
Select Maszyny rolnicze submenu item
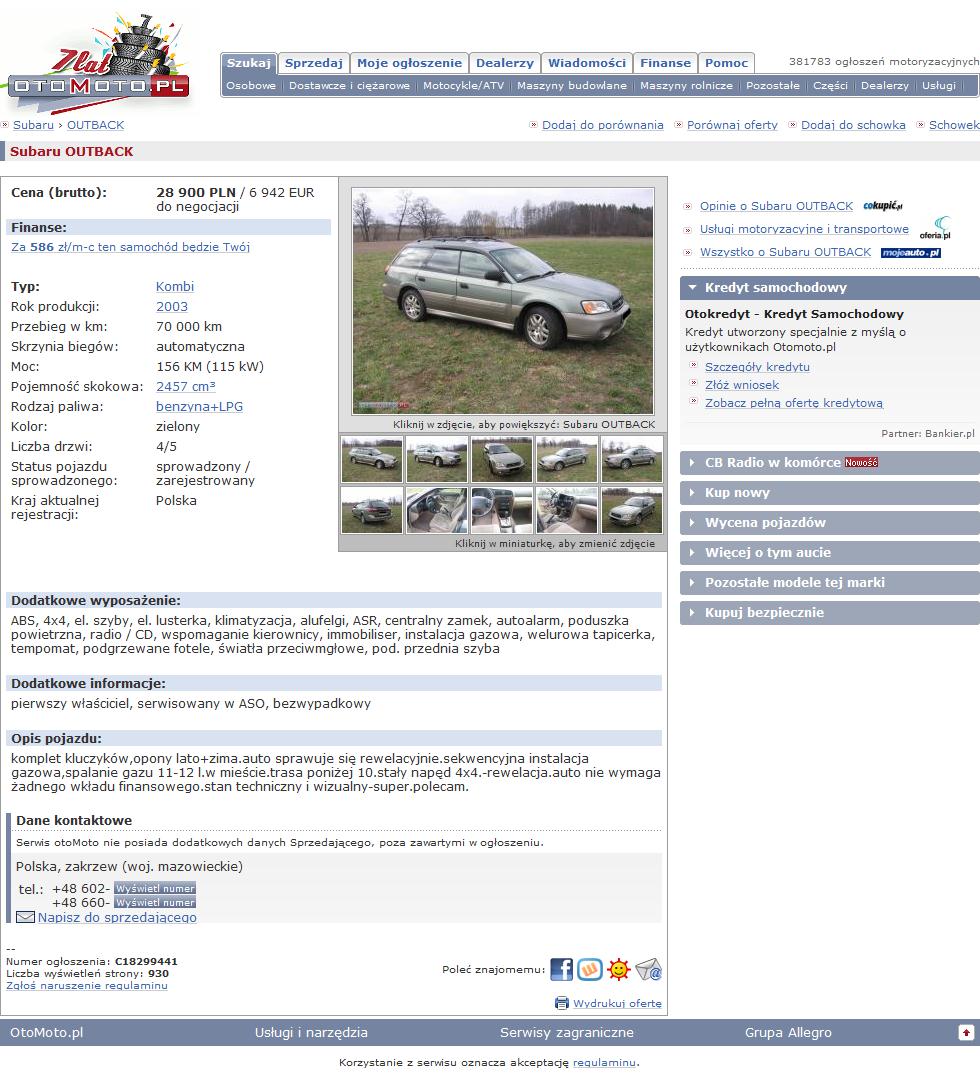[686, 85]
